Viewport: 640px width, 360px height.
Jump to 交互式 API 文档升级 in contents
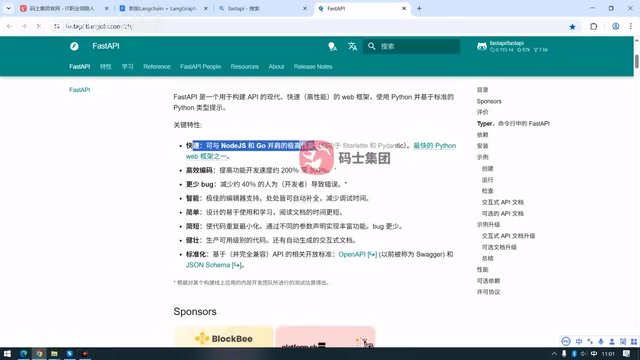[x=508, y=236]
